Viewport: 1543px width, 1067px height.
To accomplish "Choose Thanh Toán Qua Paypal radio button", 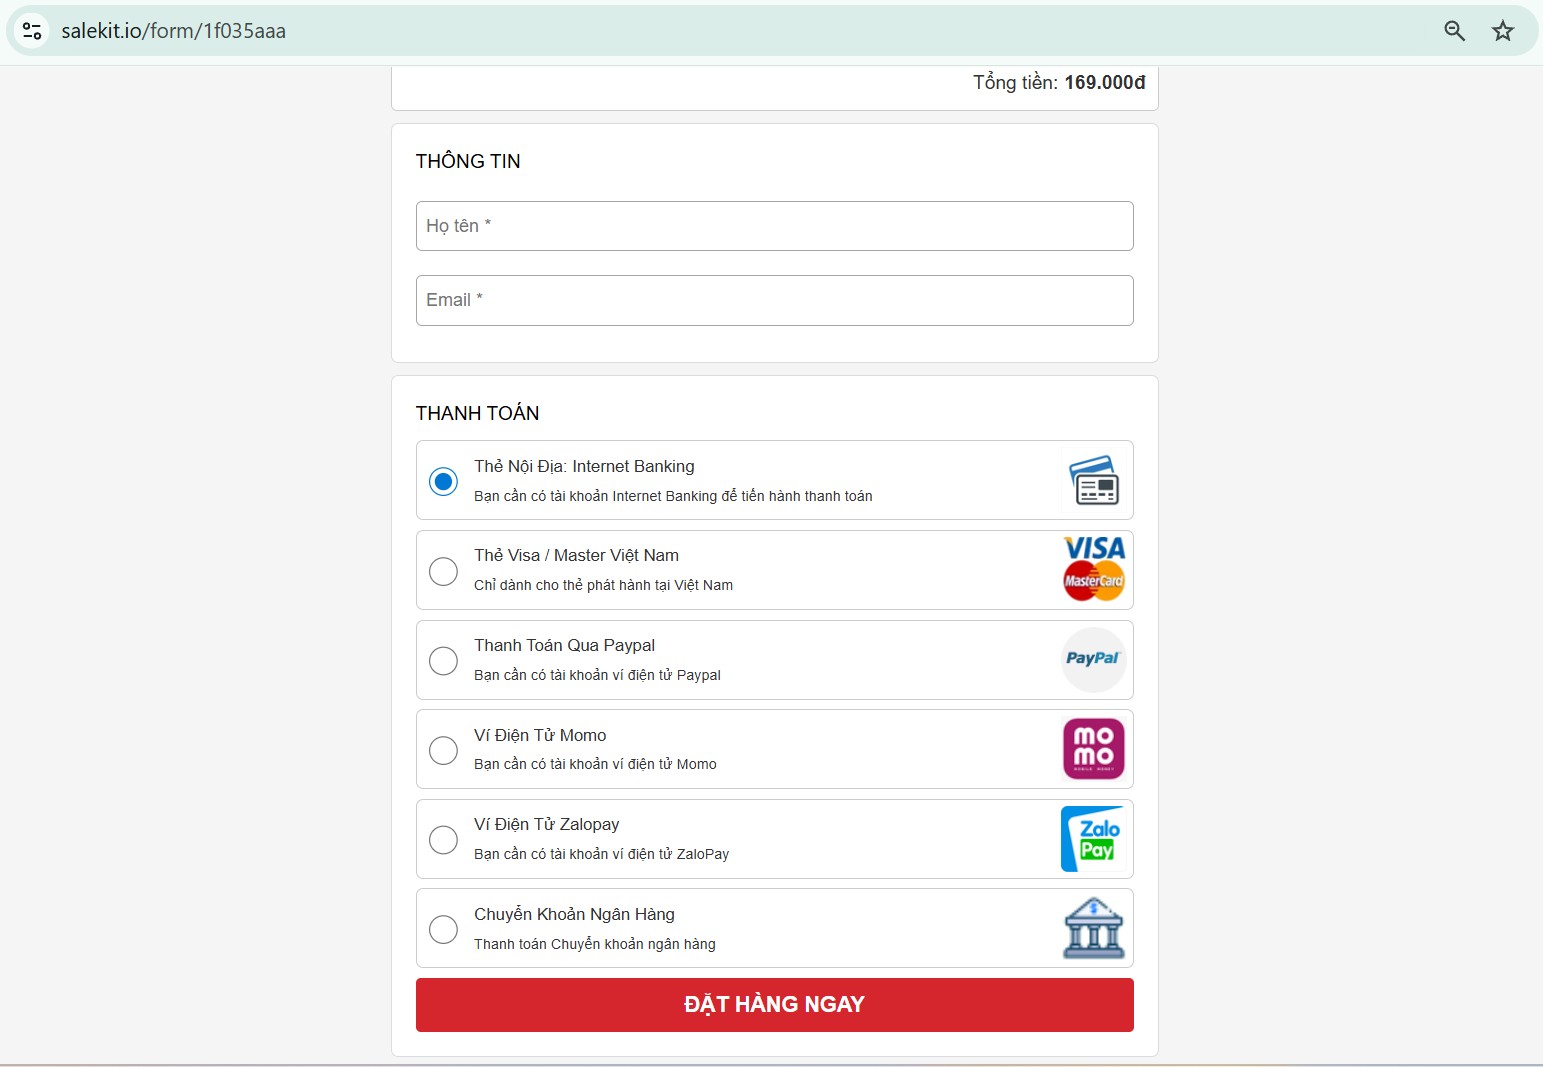I will click(443, 661).
